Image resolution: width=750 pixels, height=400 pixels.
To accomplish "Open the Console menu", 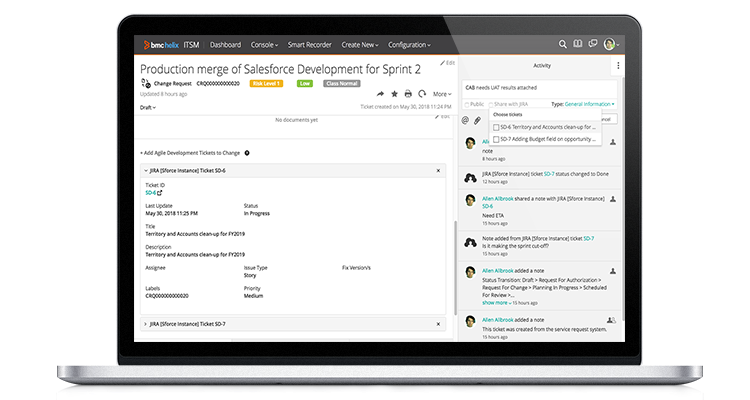I will pos(265,45).
